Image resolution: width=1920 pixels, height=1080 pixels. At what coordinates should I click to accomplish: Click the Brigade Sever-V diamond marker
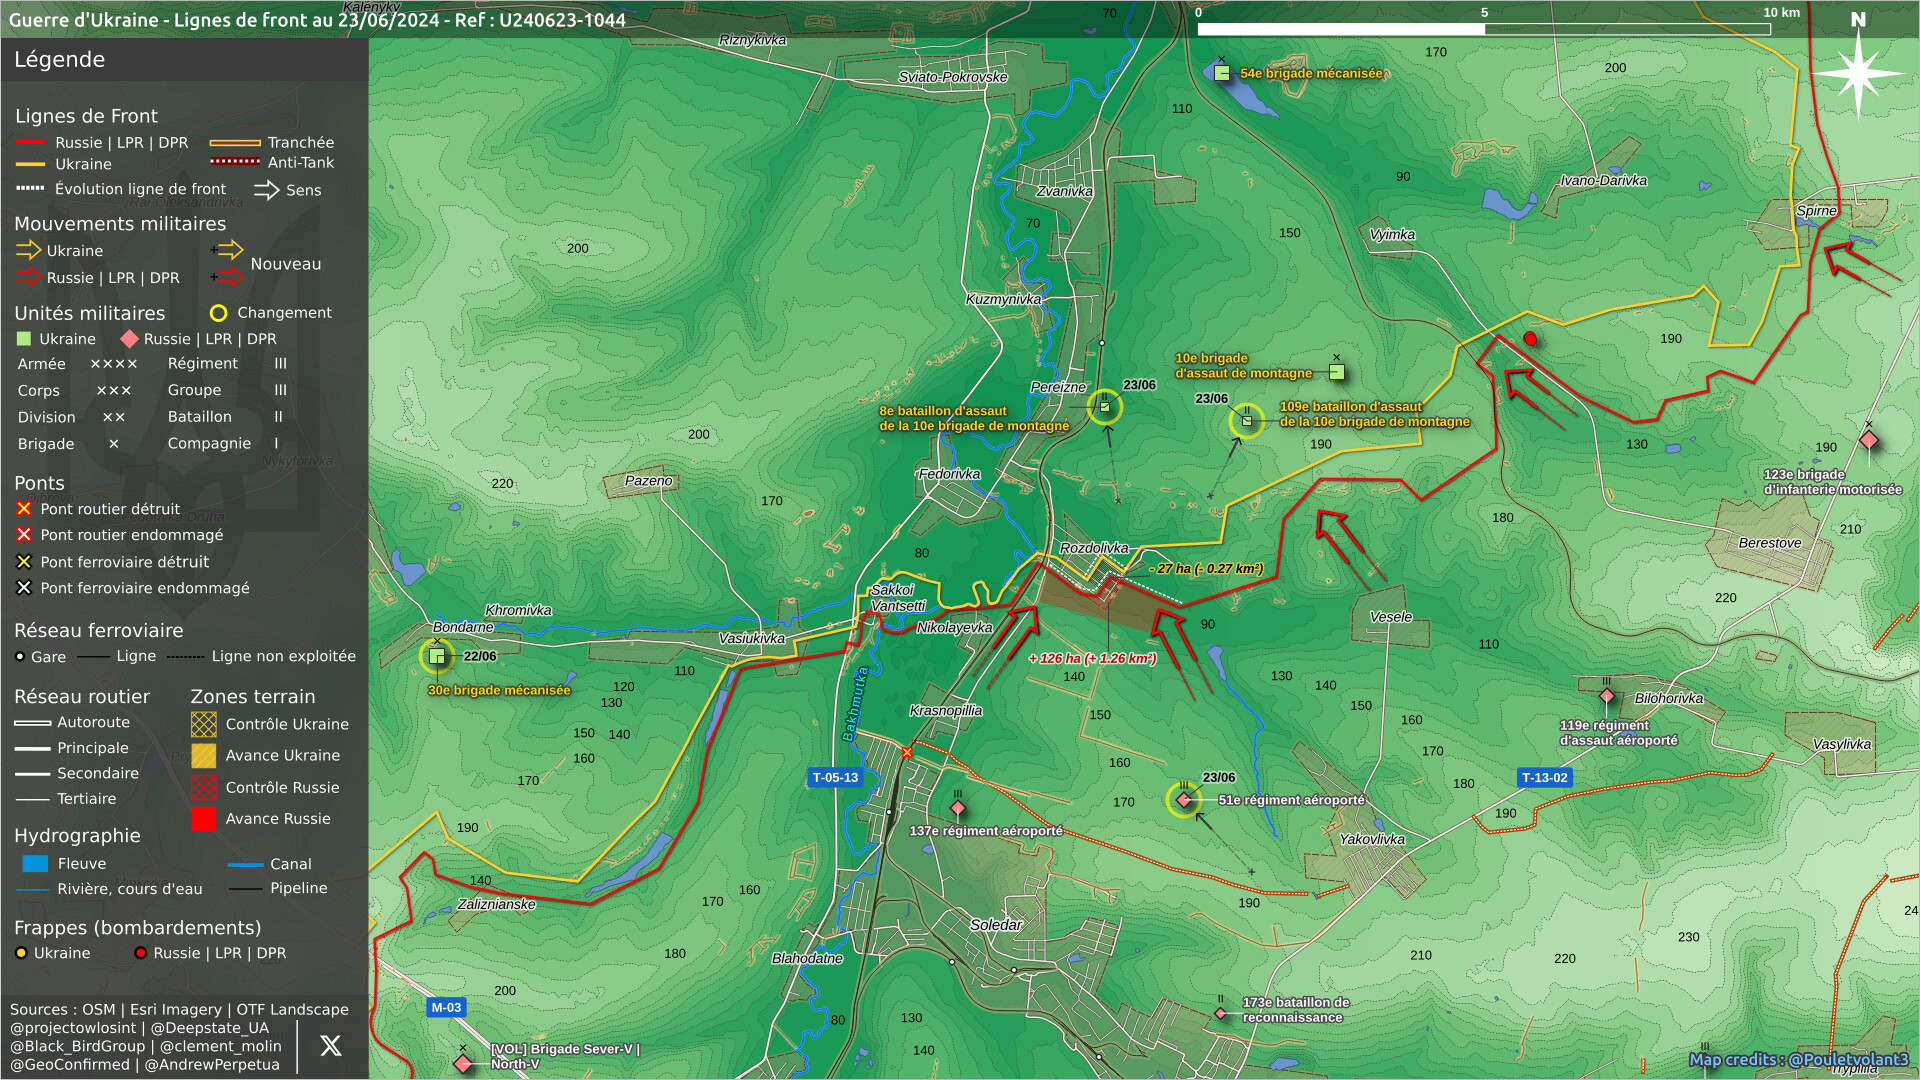tap(463, 1064)
